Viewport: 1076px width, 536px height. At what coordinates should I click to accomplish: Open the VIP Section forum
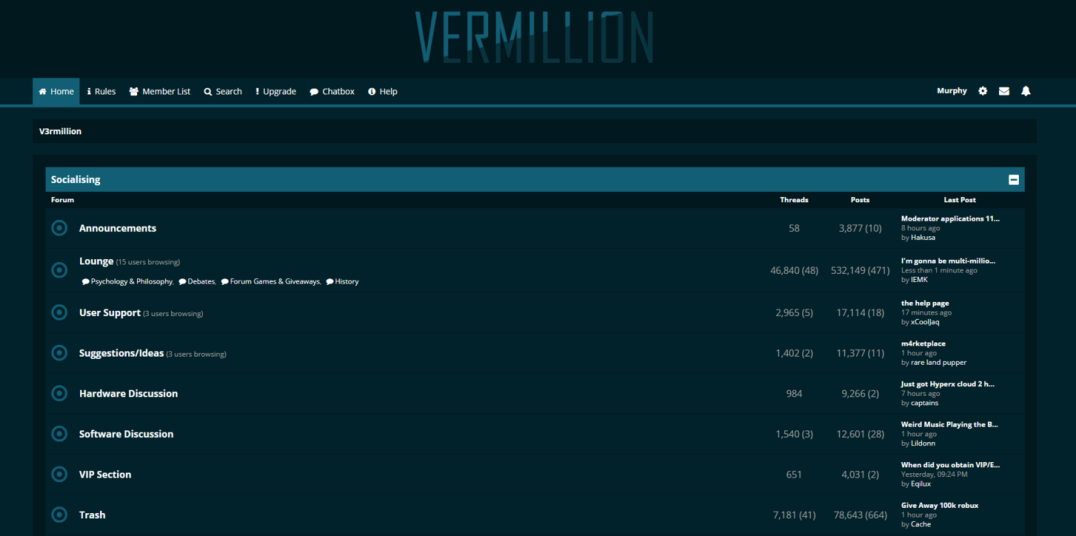[x=105, y=474]
